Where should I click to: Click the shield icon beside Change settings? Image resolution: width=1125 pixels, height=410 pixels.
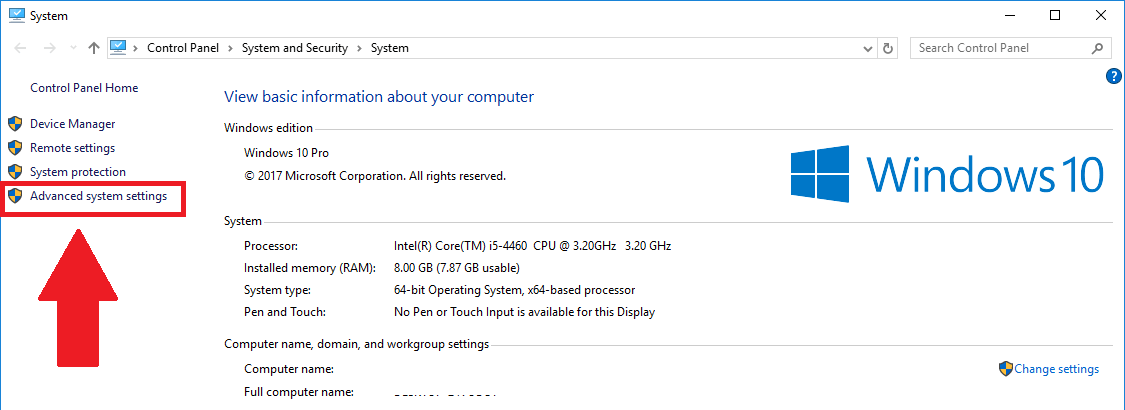[x=1006, y=368]
